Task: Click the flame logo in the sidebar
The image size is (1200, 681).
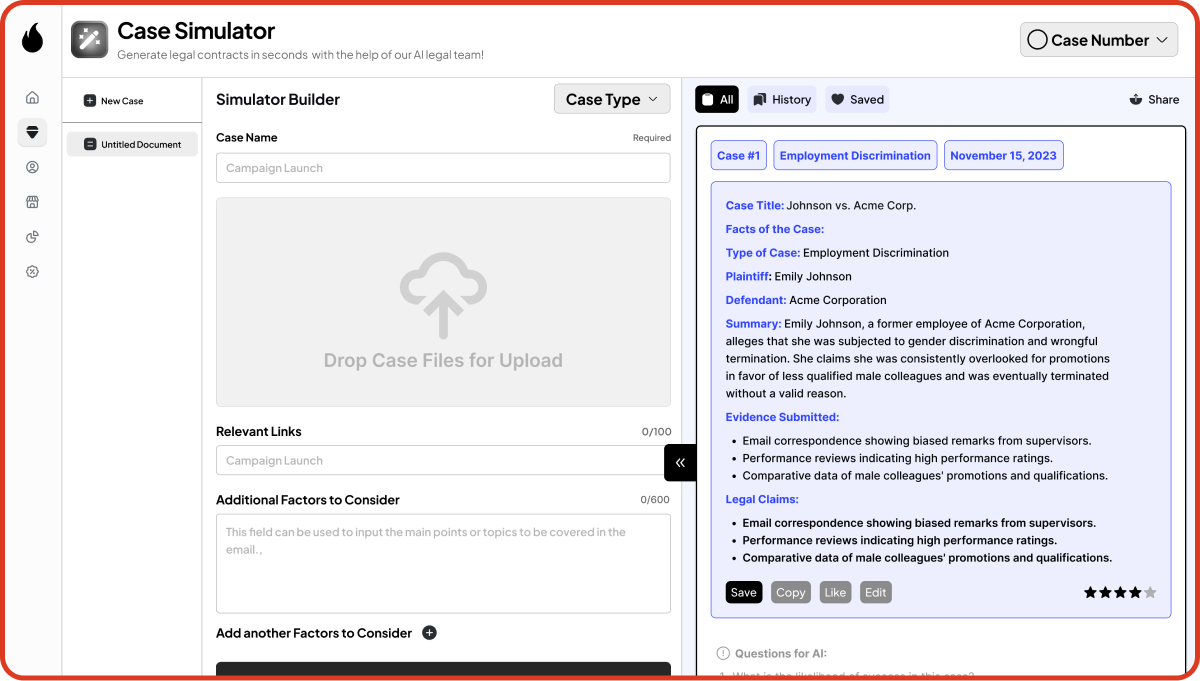Action: point(32,39)
